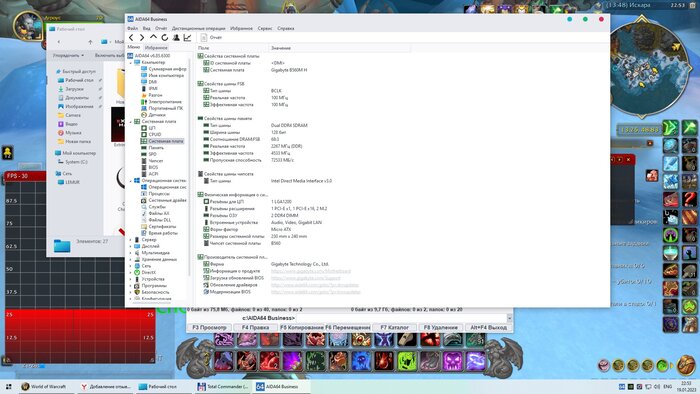The width and height of the screenshot is (700, 394).
Task: Select Имя компьютера tree entry
Action: click(162, 75)
